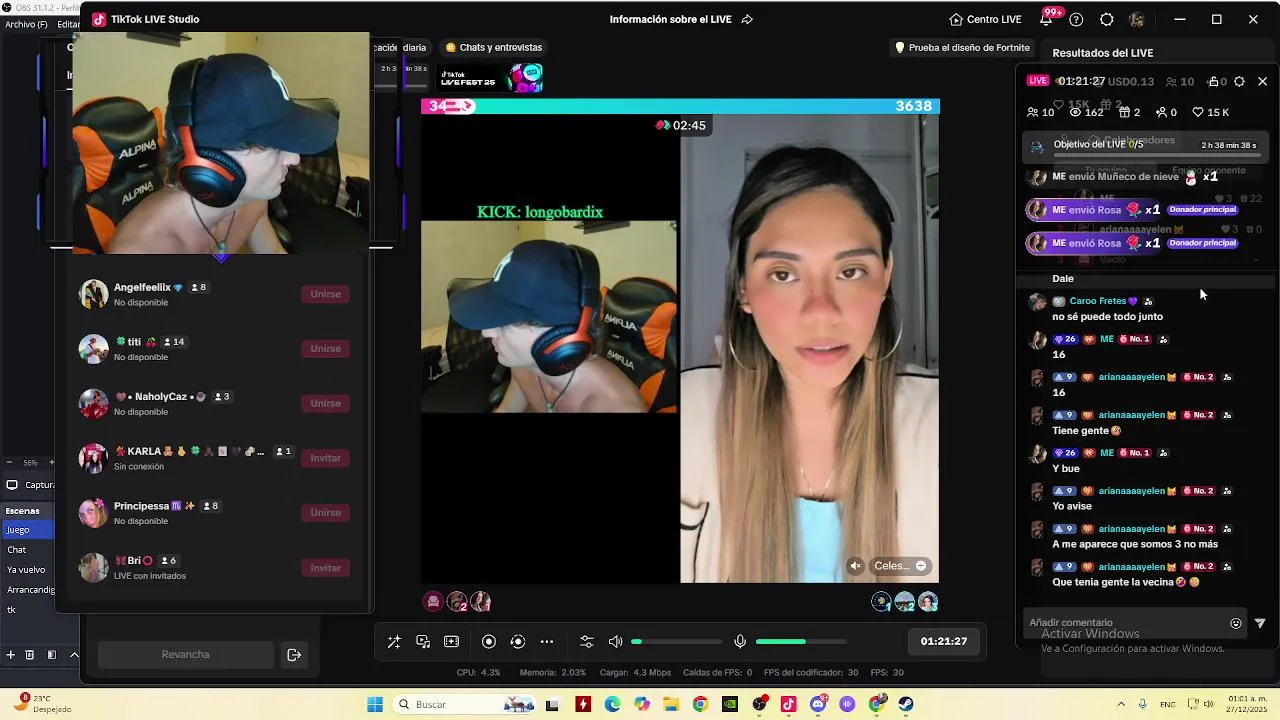This screenshot has height=720, width=1280.
Task: Delete the scene with the trash icon in OBS
Action: (x=29, y=655)
